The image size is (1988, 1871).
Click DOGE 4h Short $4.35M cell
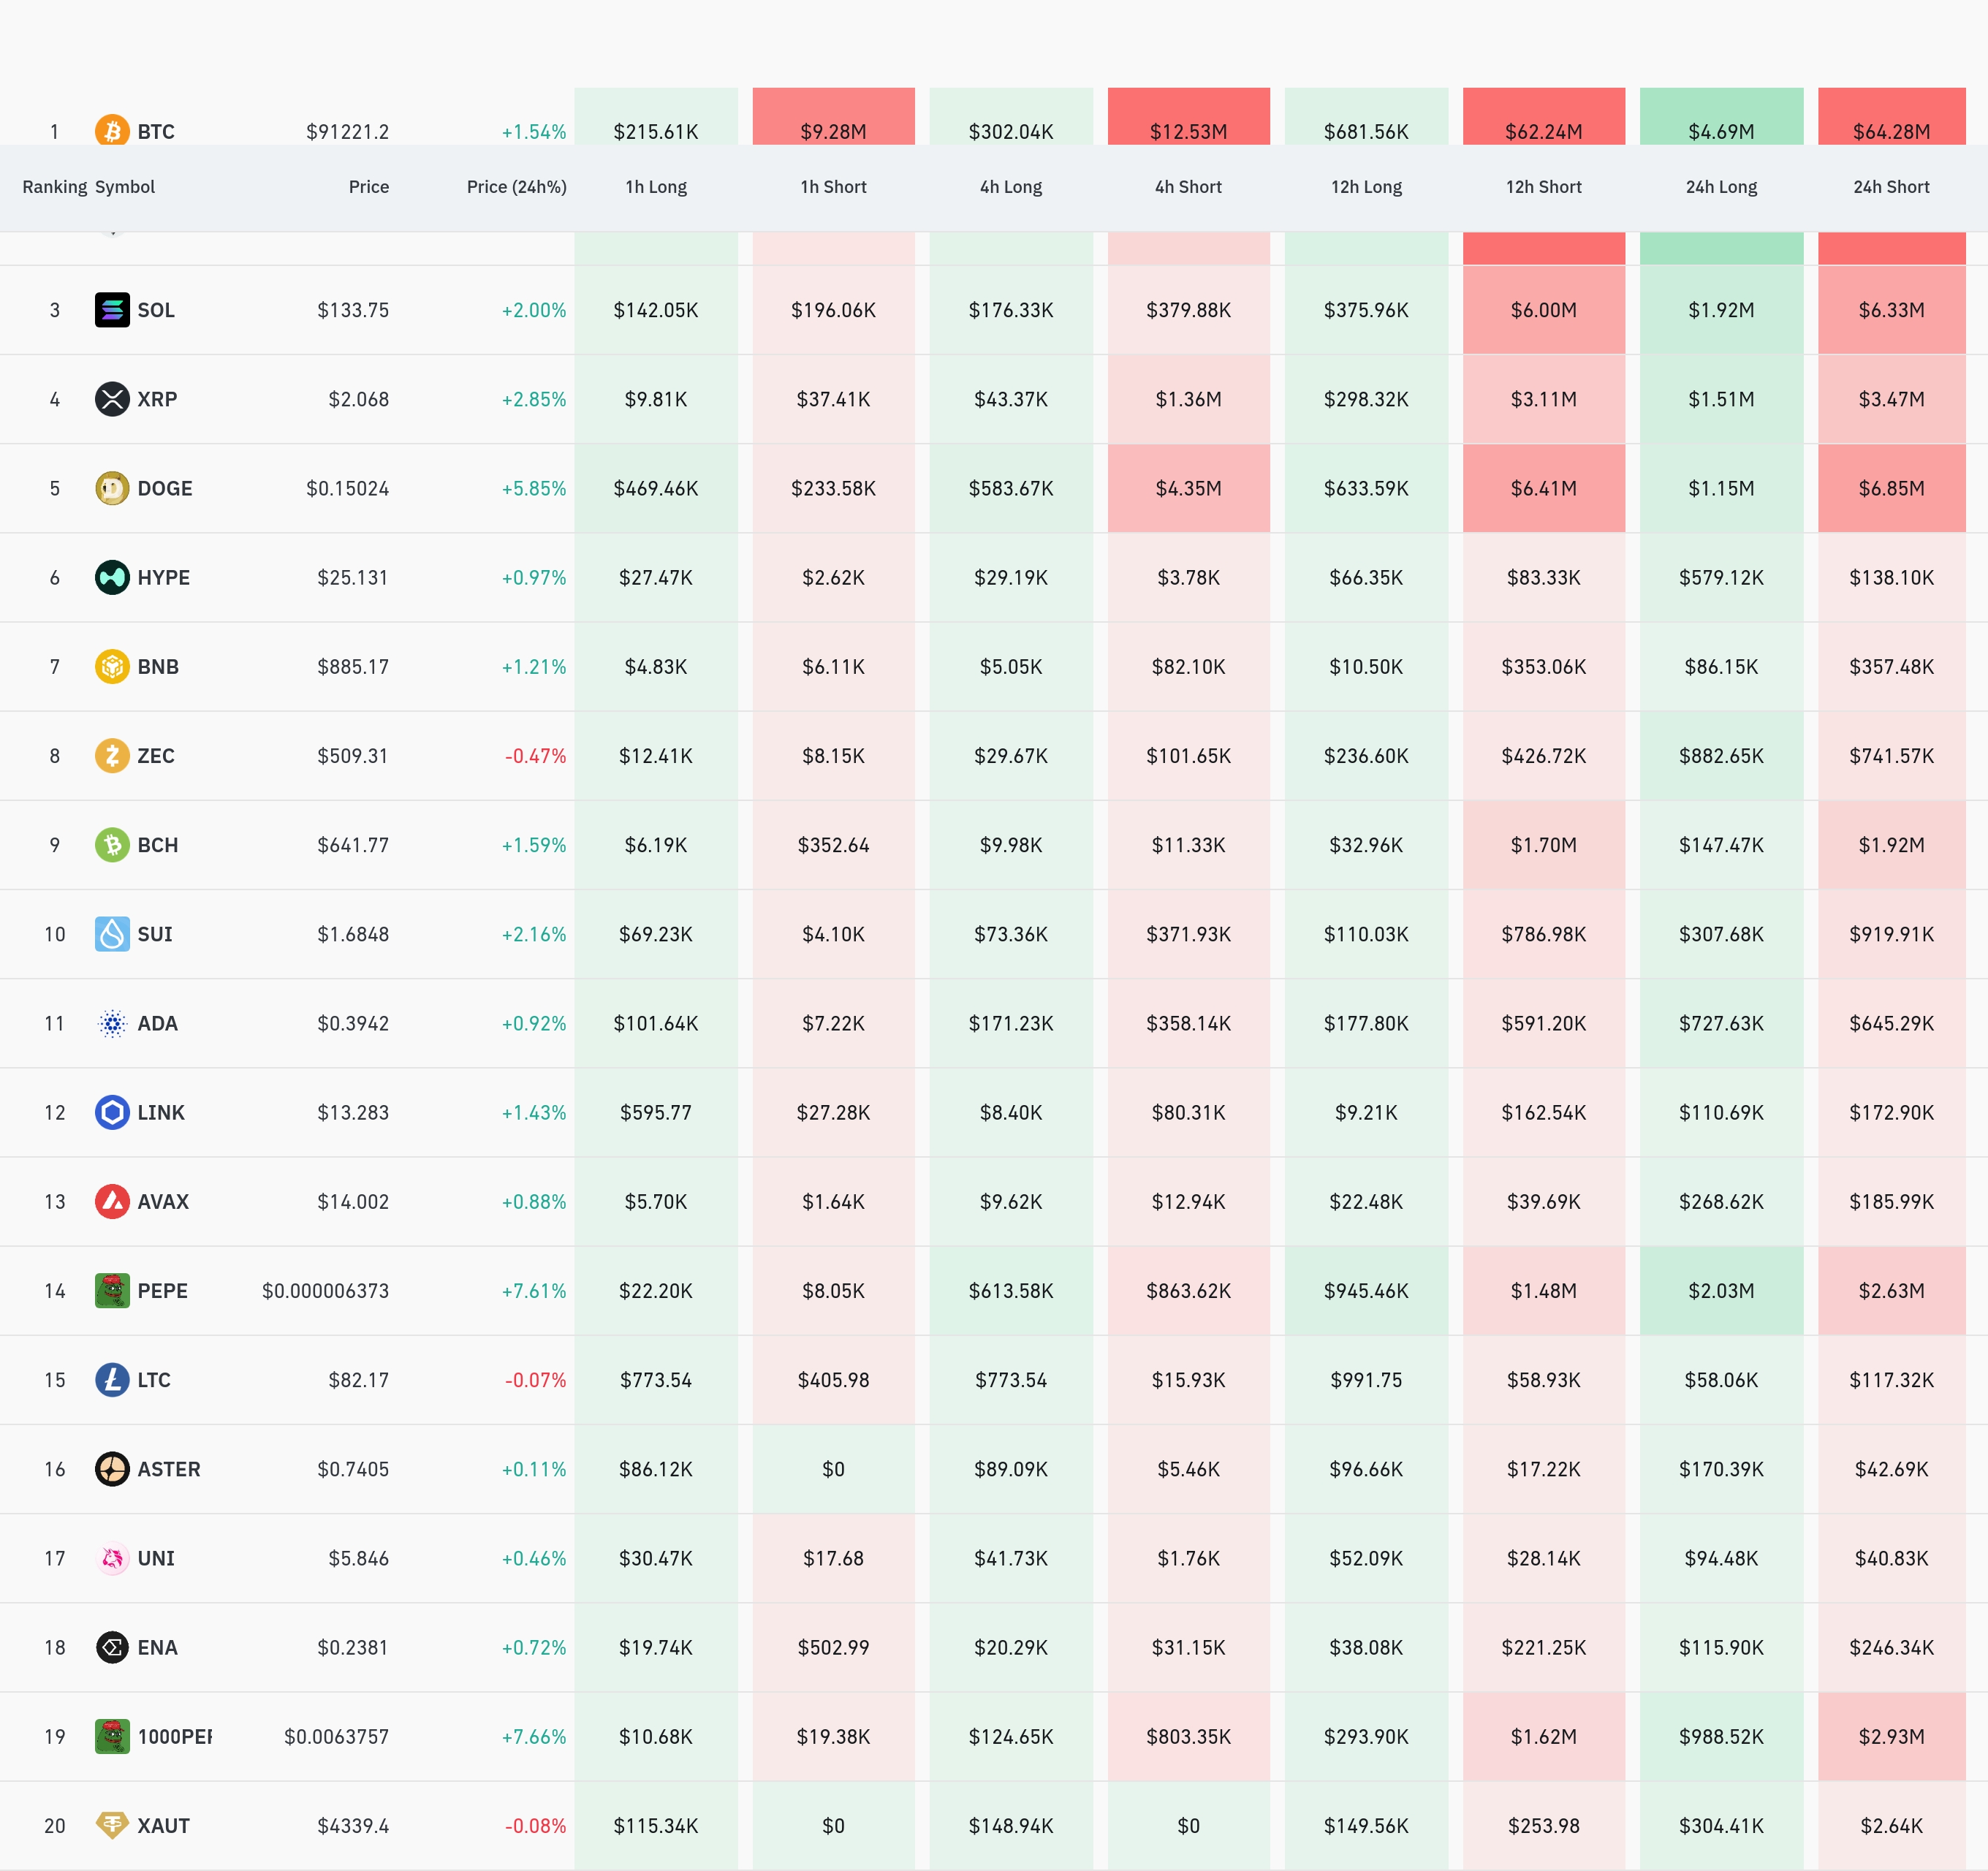pyautogui.click(x=1188, y=488)
